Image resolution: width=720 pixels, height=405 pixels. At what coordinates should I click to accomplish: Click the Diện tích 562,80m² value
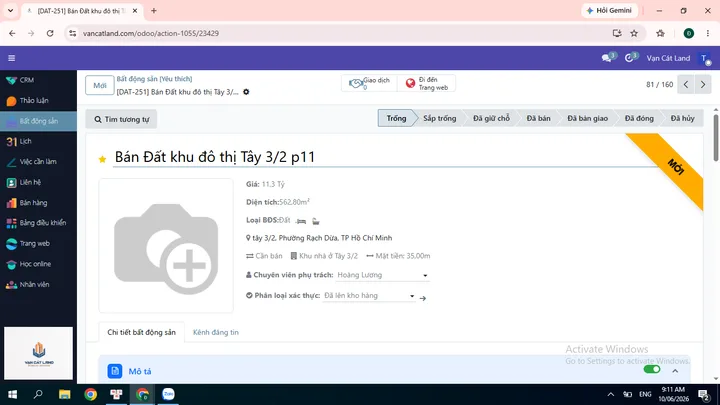pyautogui.click(x=294, y=202)
